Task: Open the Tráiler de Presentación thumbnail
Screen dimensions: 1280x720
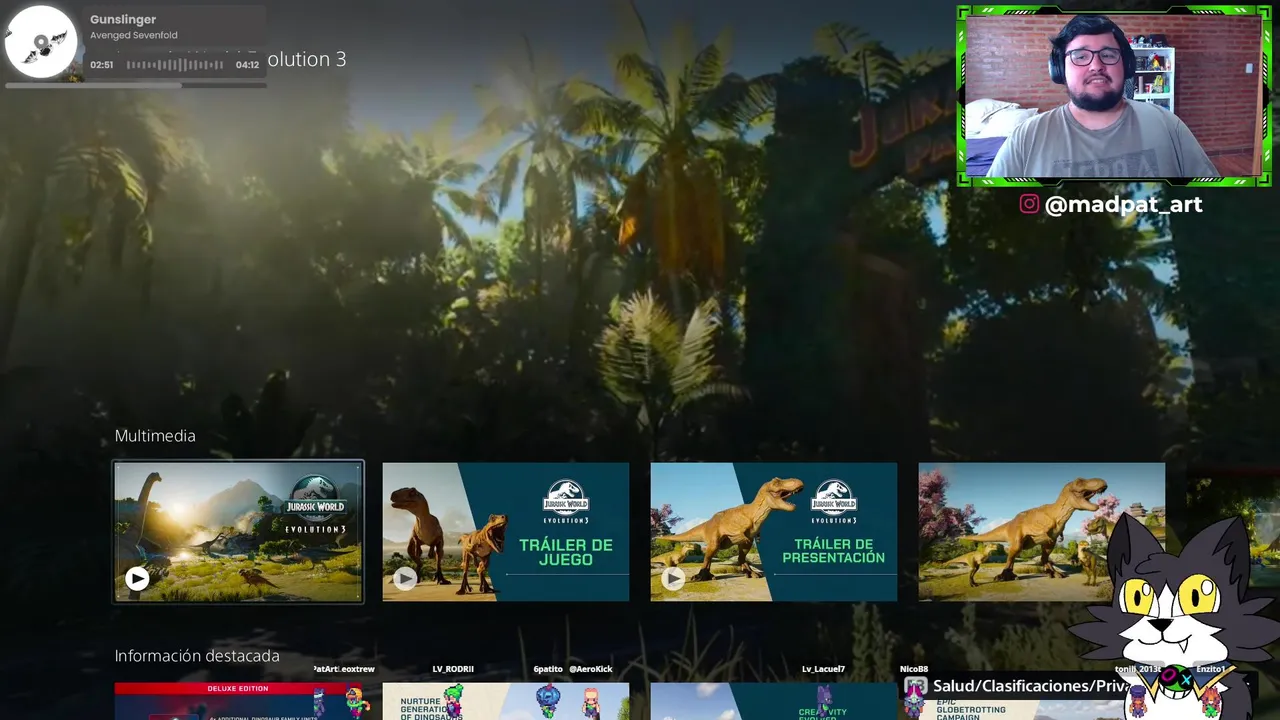Action: click(774, 532)
